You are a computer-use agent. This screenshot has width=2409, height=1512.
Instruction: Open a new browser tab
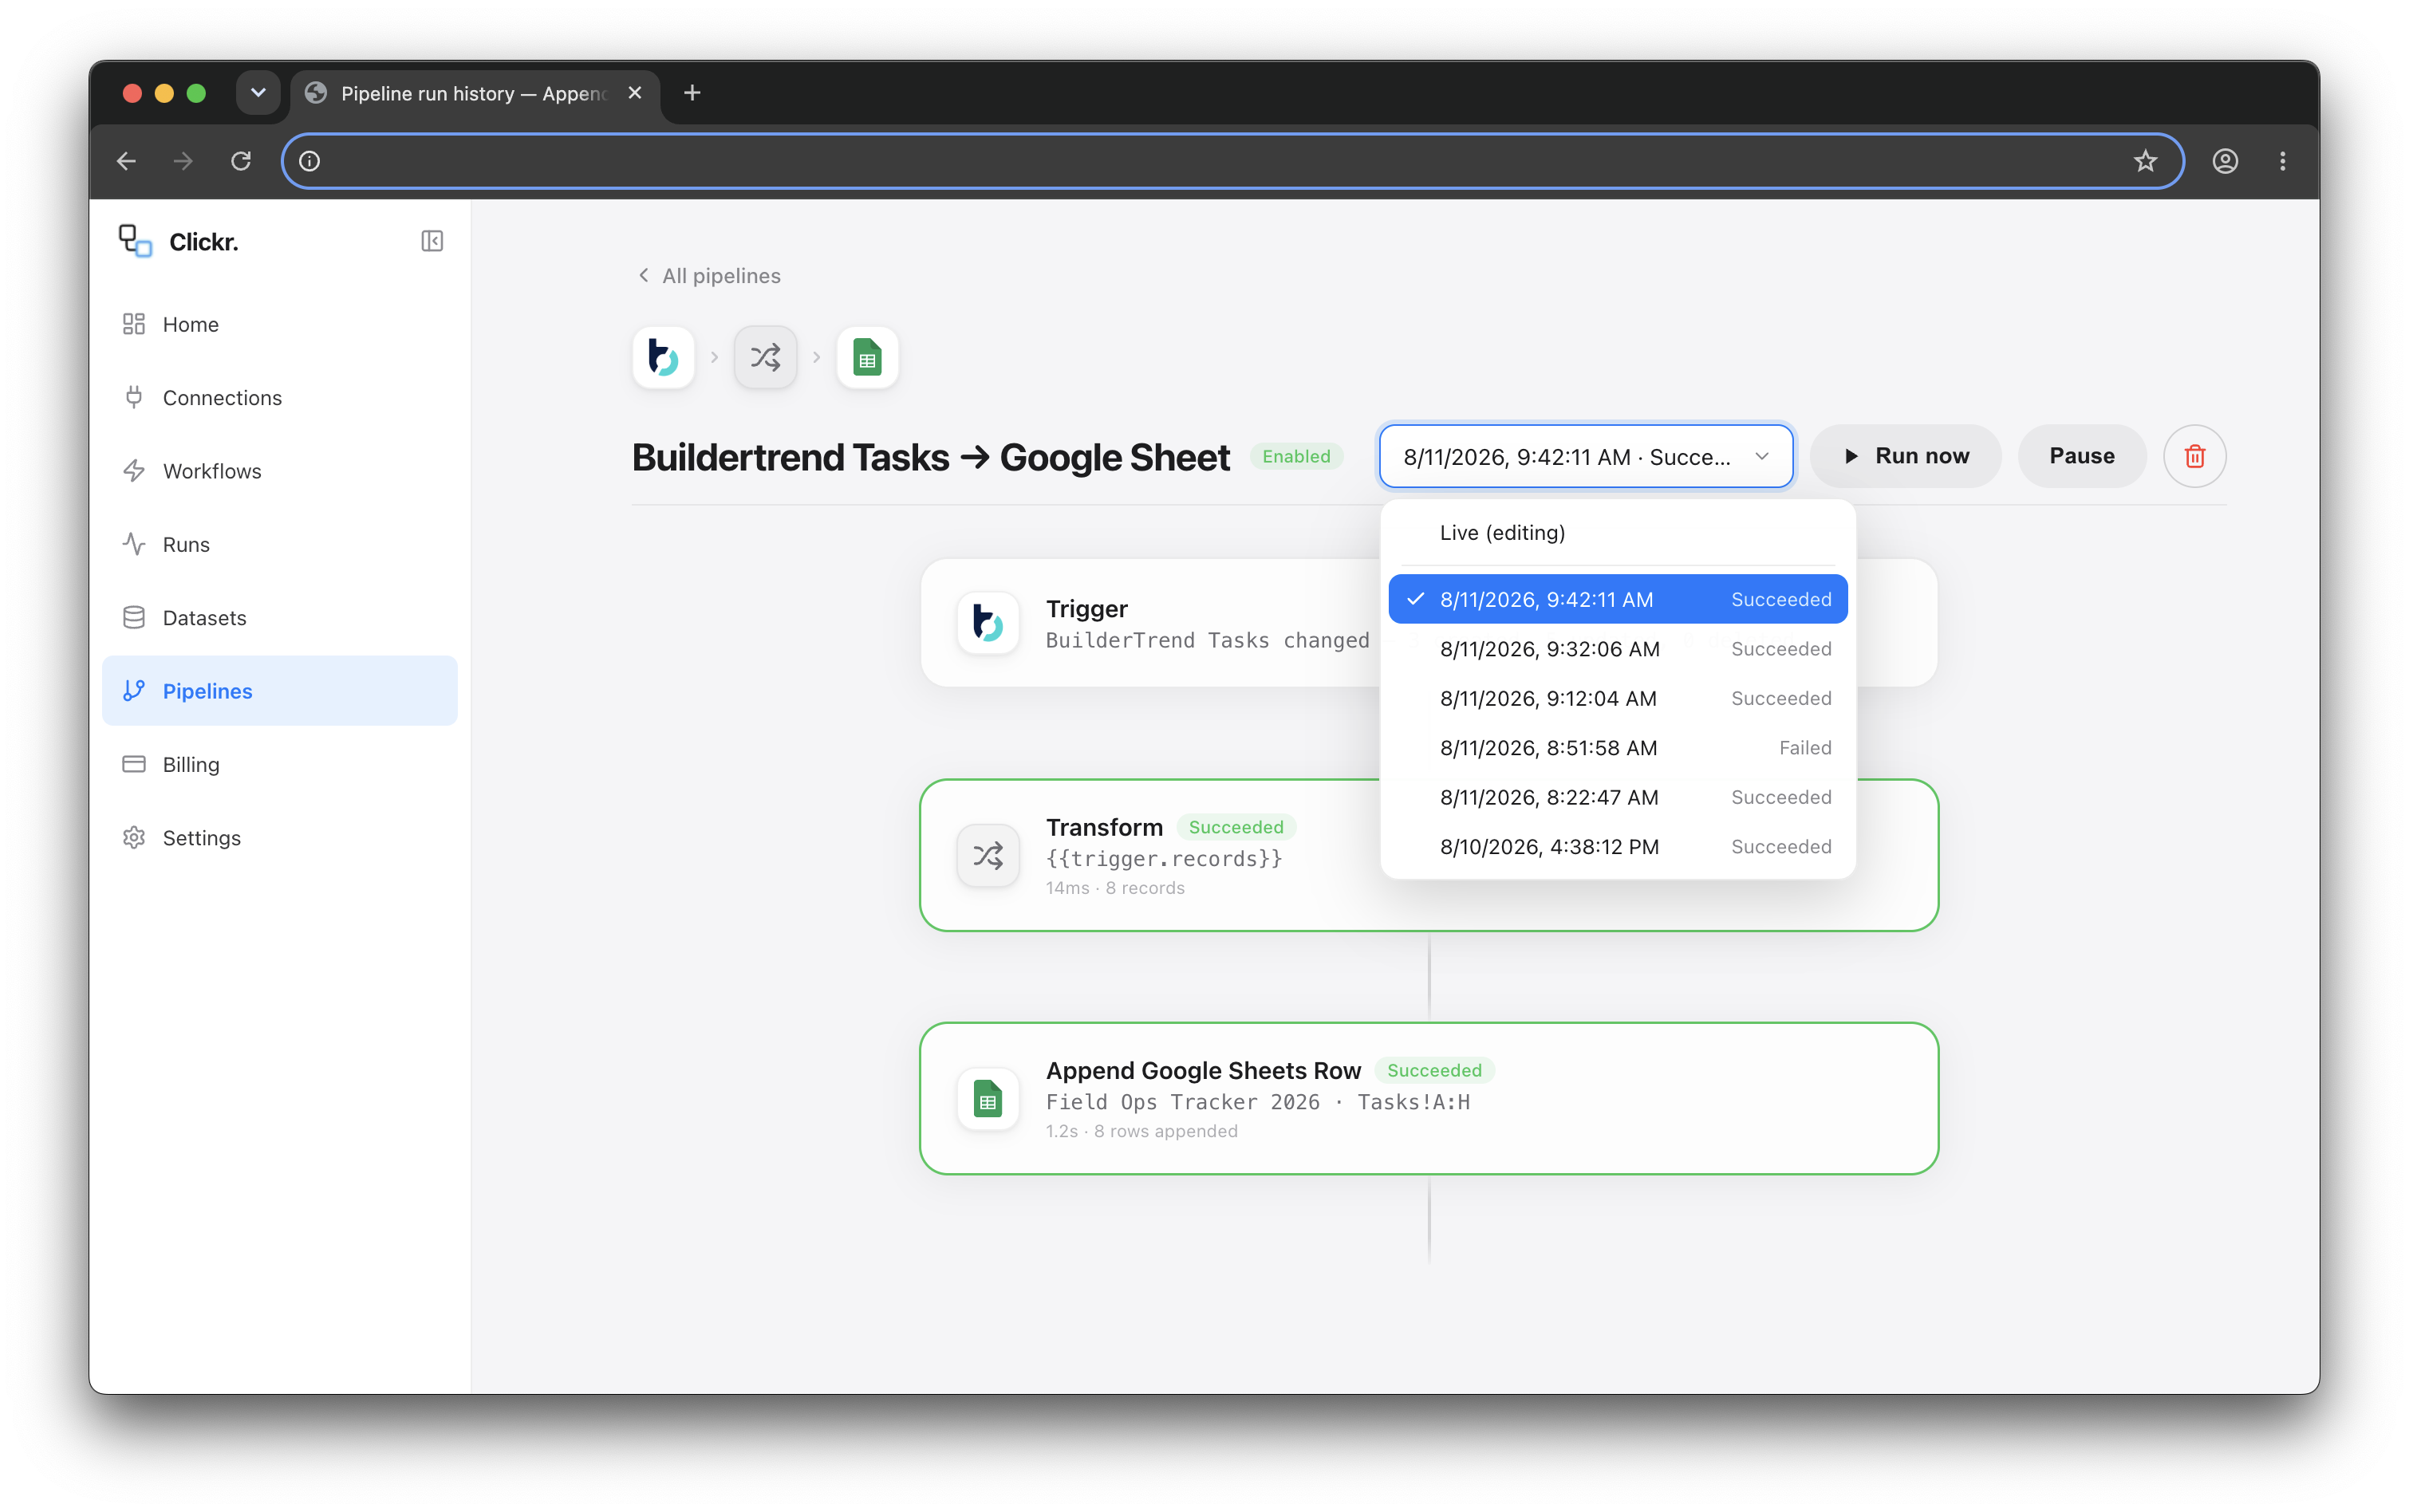coord(692,93)
